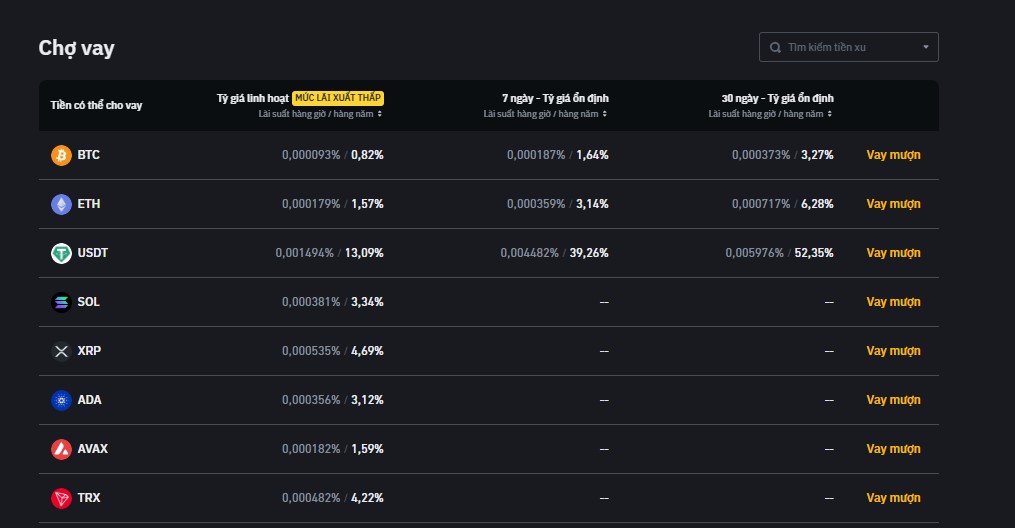Click "Vay mượn" for BTC

893,155
